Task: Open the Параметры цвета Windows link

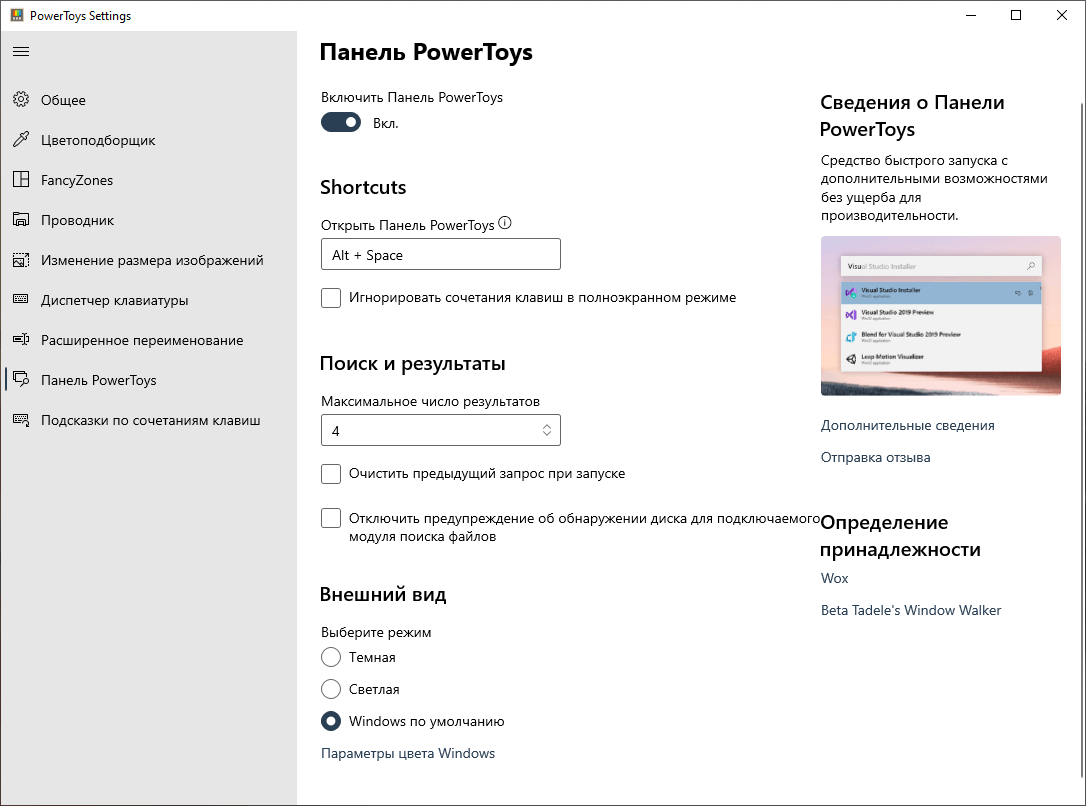Action: (x=408, y=754)
